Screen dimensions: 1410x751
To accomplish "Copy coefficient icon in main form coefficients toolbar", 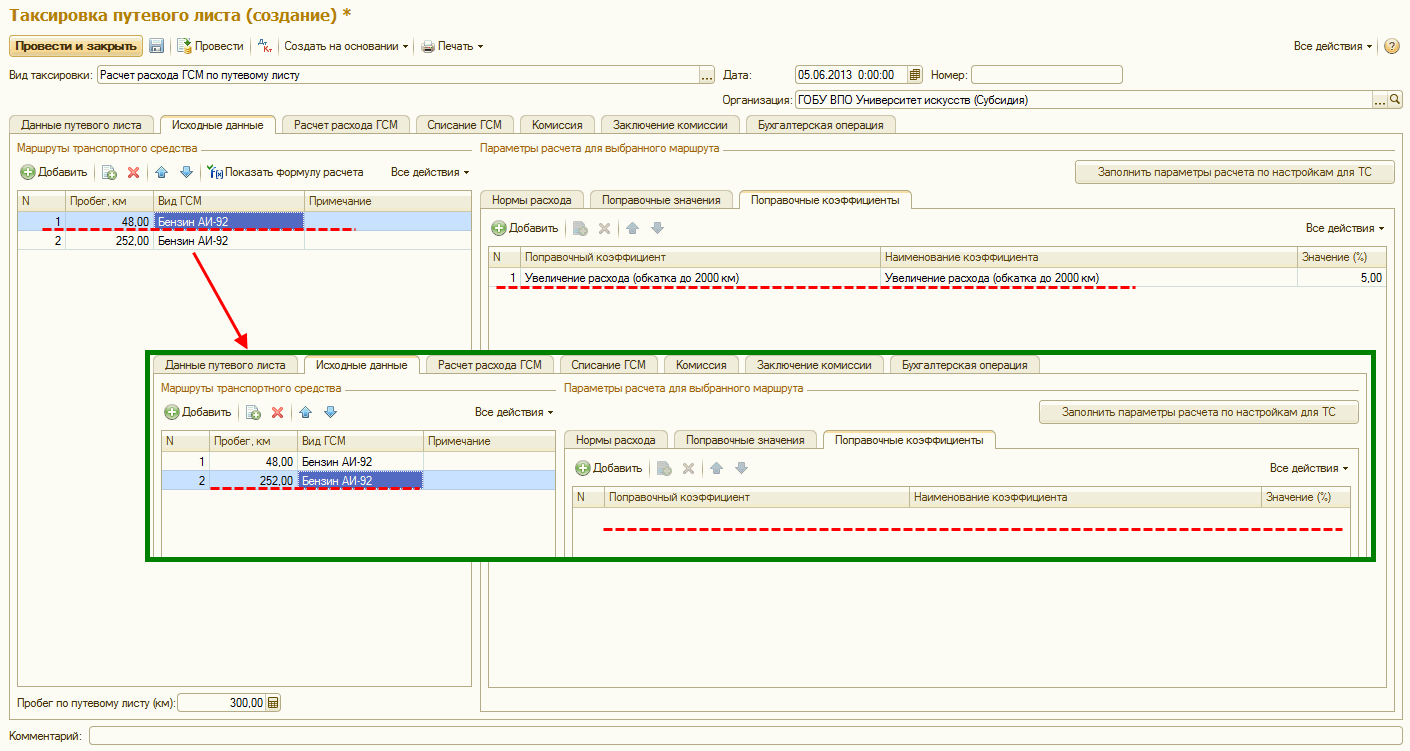I will click(x=580, y=228).
